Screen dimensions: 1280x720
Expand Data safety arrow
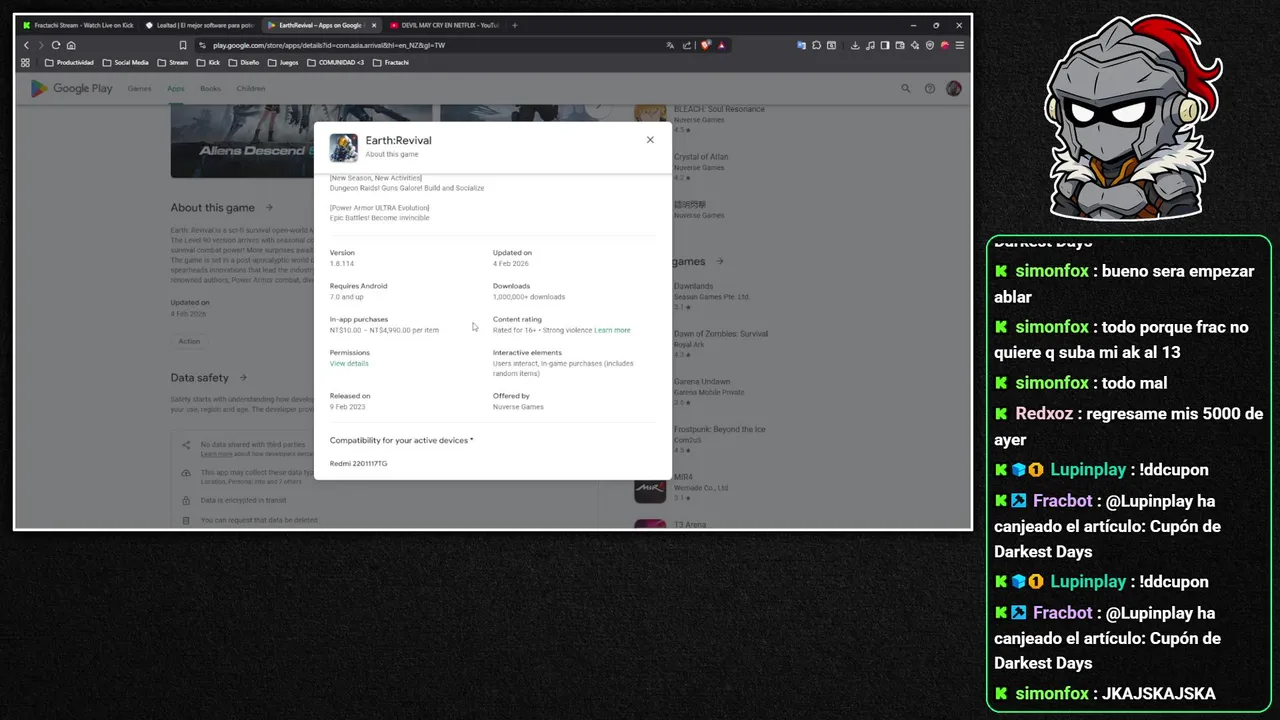point(243,378)
